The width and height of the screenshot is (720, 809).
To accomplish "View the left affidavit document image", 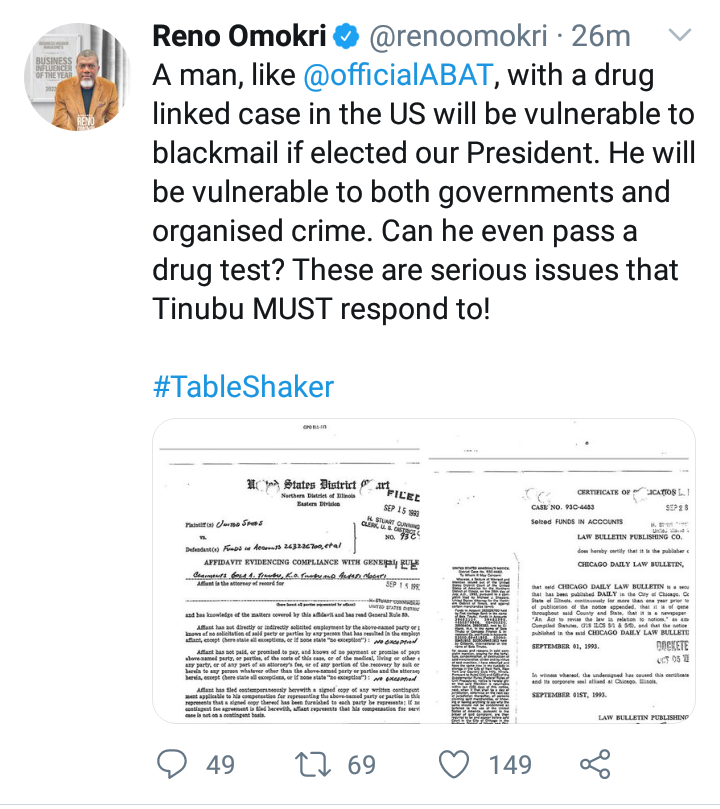I will [288, 571].
